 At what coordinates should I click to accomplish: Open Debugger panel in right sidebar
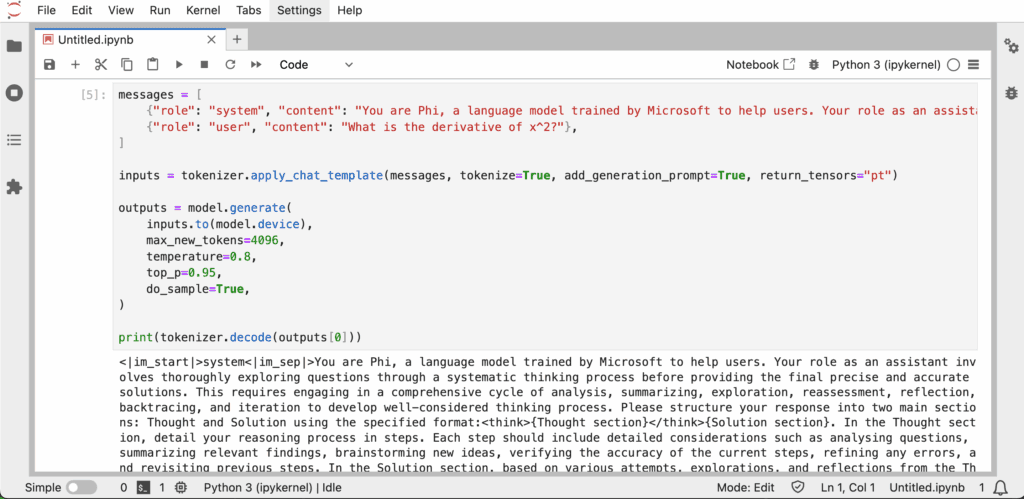1011,93
